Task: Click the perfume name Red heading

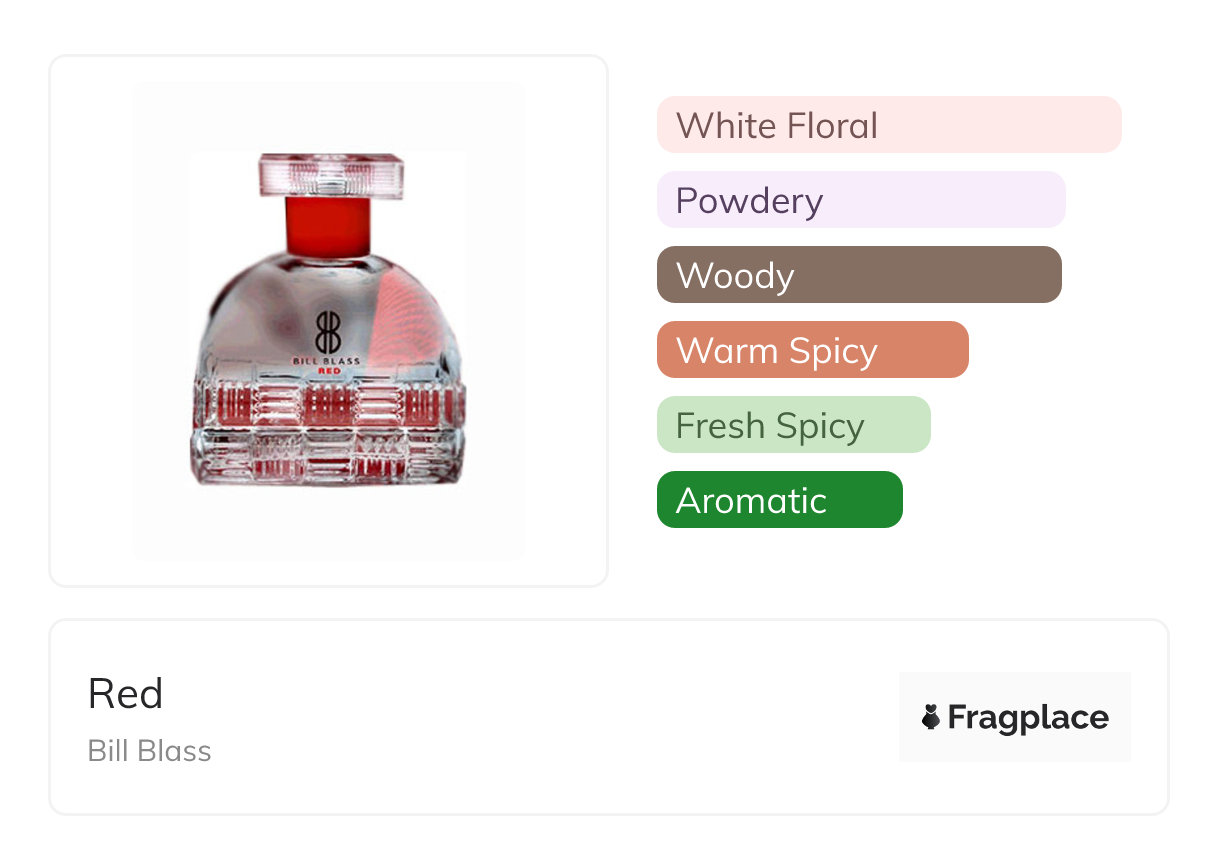Action: click(x=125, y=693)
